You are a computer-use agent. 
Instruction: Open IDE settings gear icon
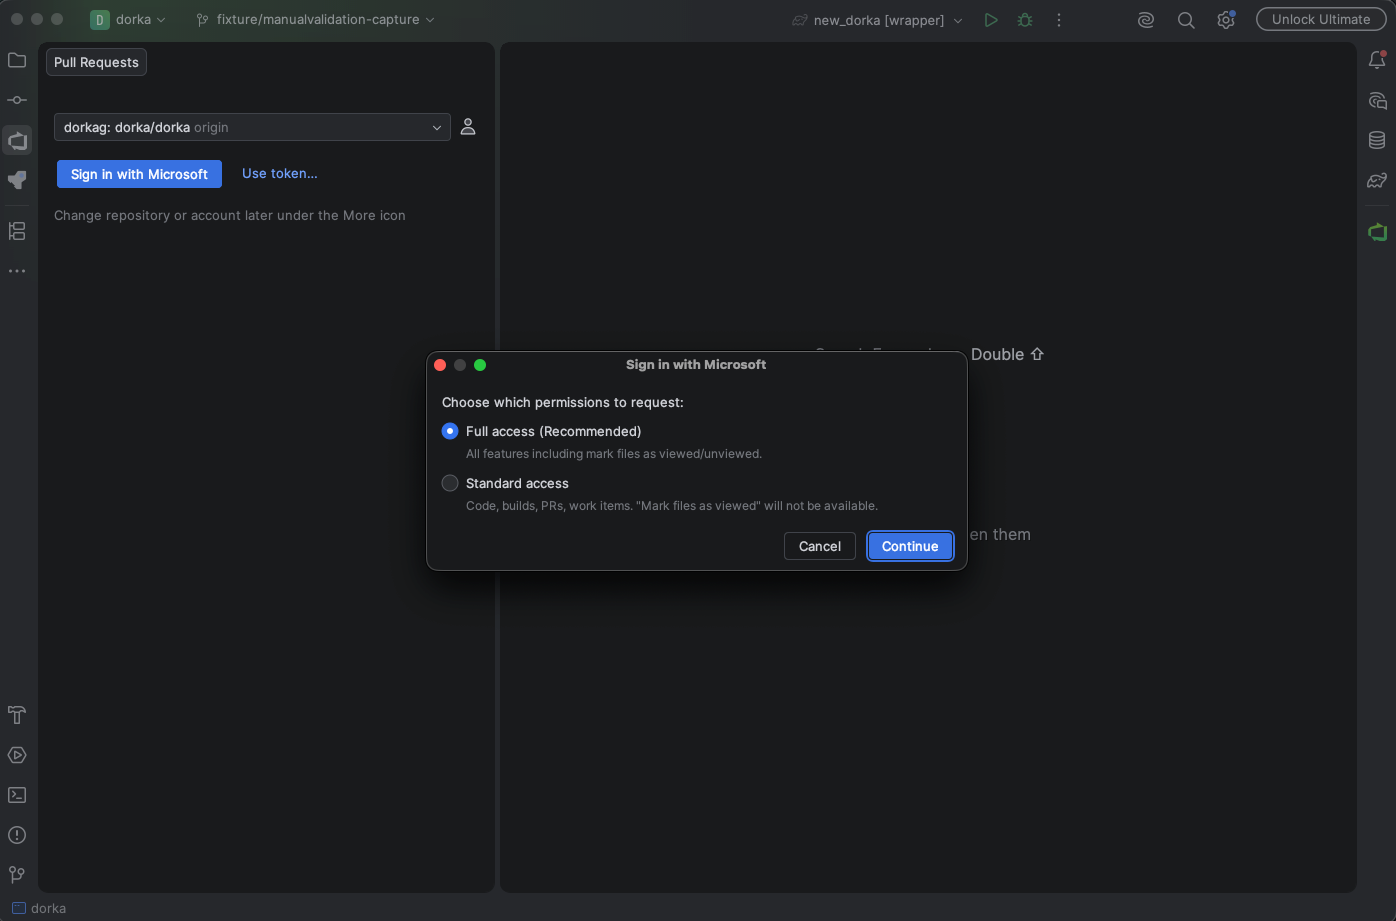[x=1226, y=20]
